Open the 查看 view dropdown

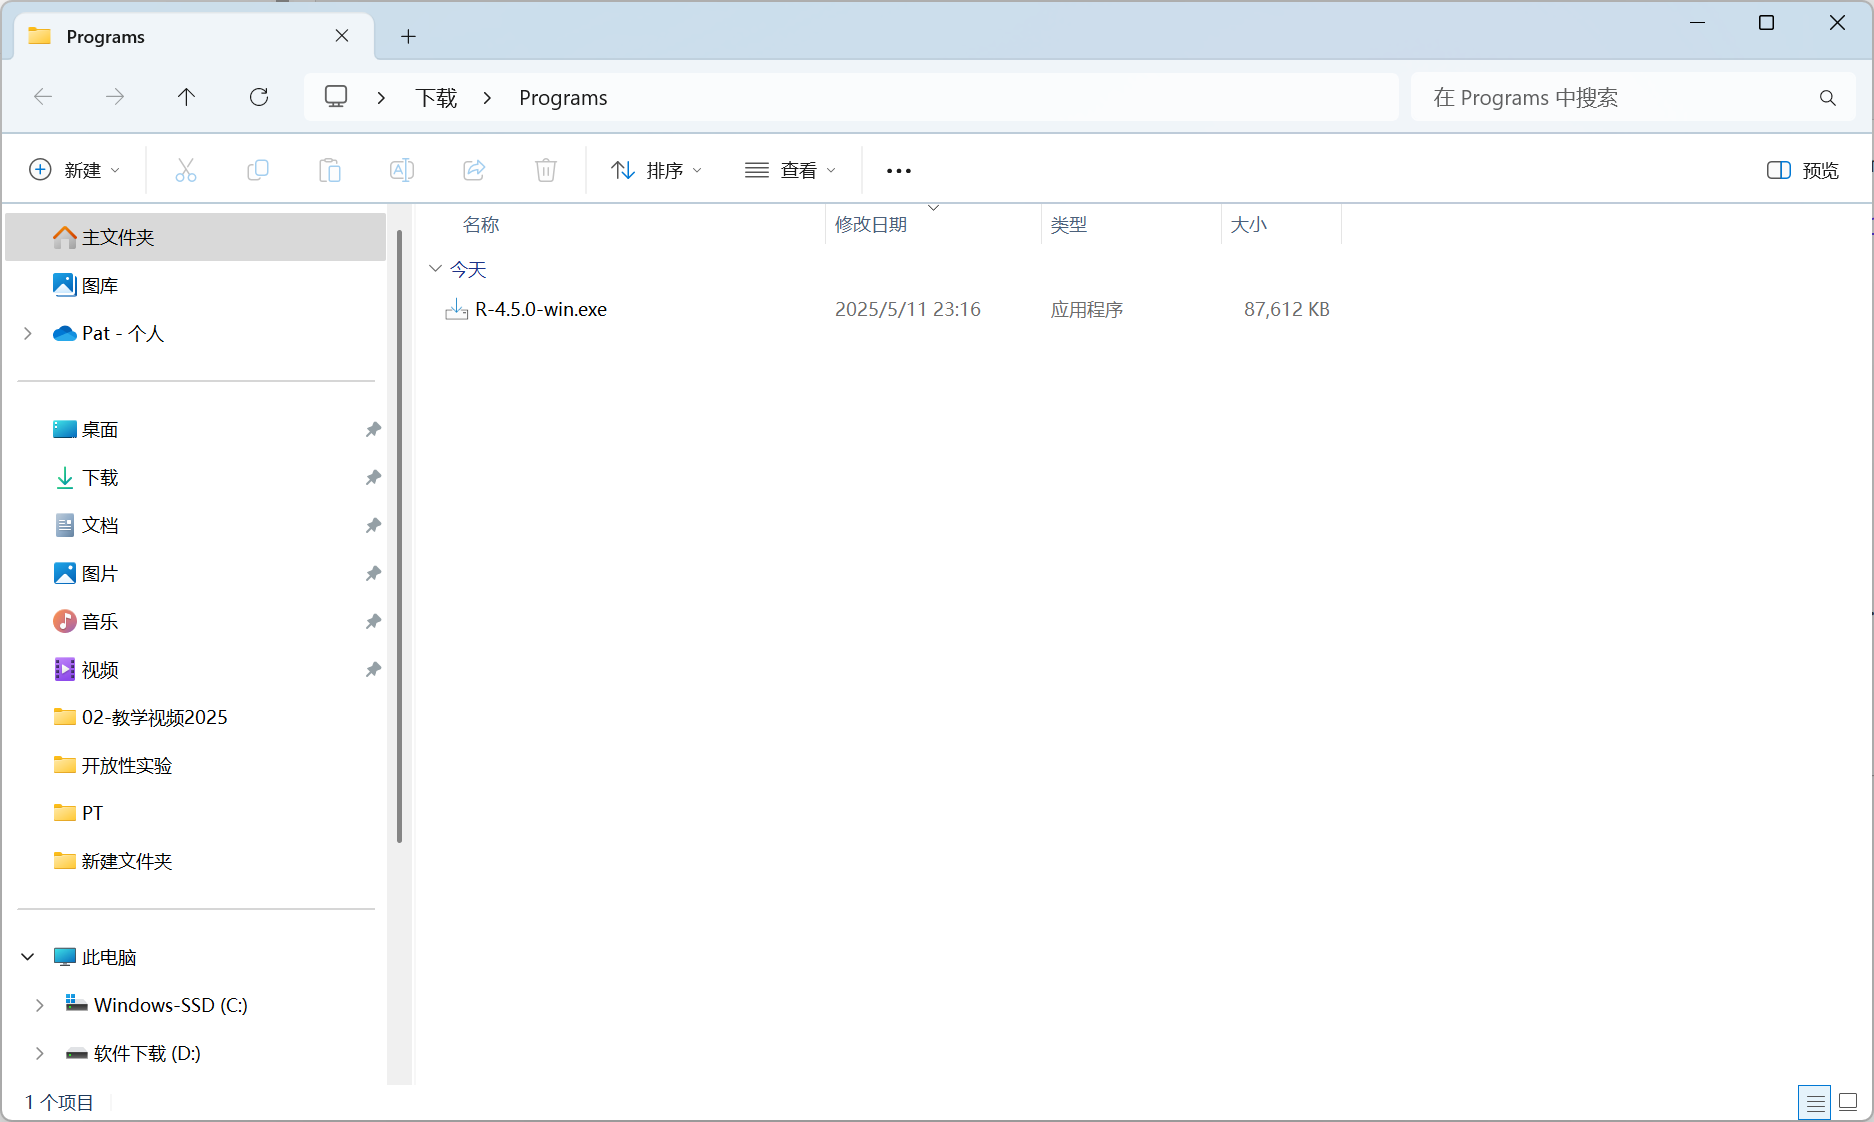coord(790,170)
